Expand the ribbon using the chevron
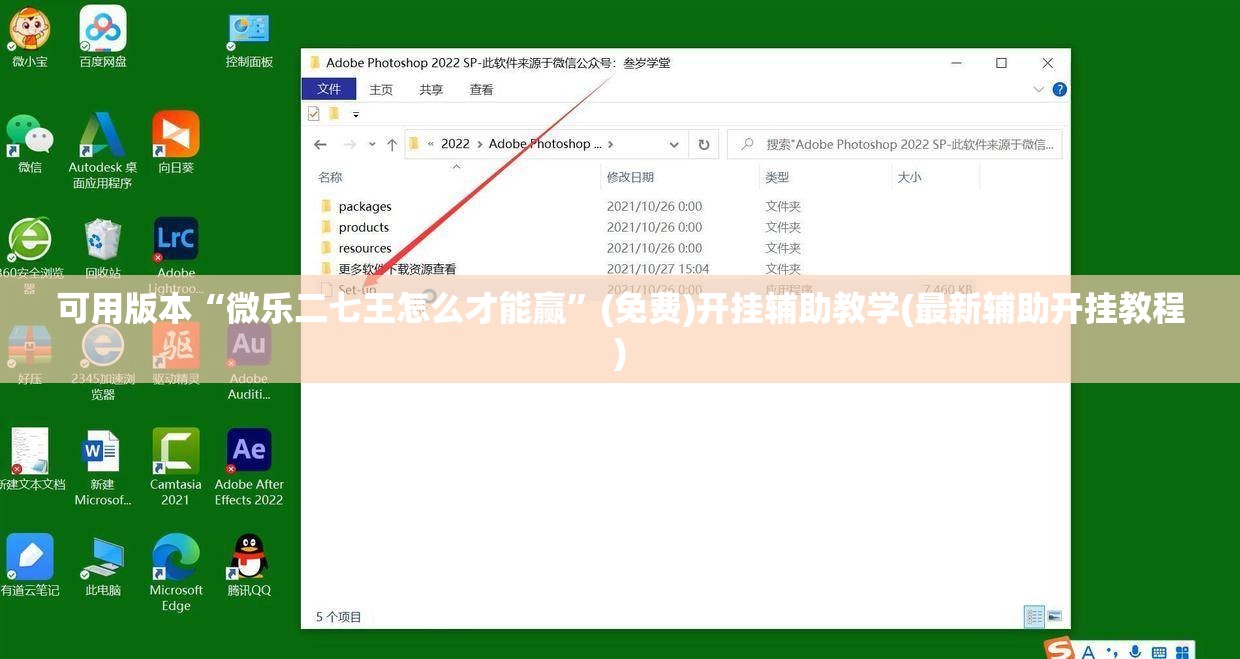 coord(1039,89)
